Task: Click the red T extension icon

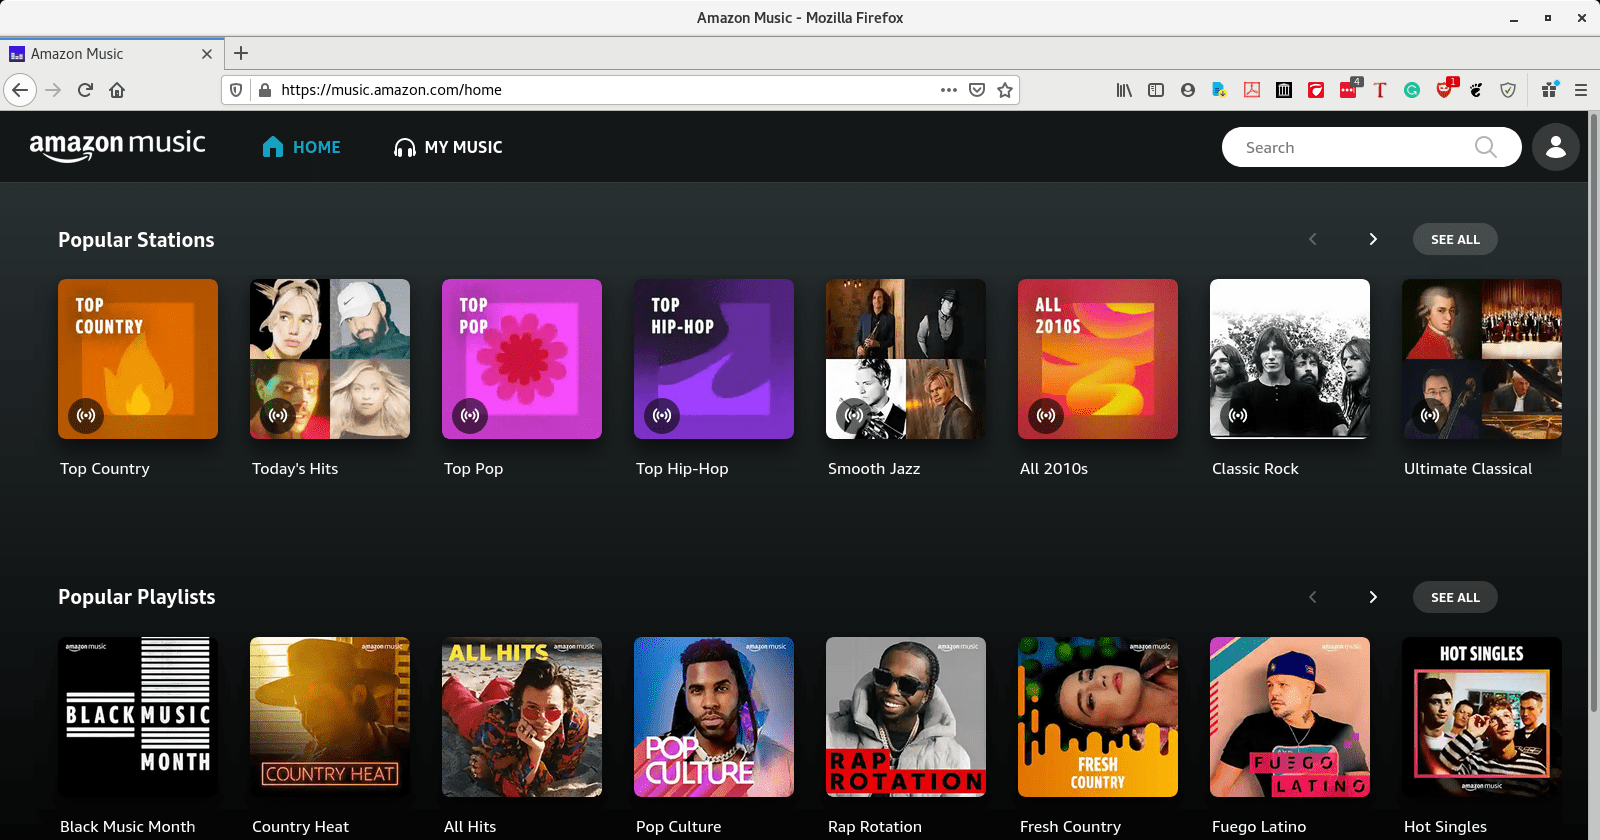Action: [x=1380, y=90]
